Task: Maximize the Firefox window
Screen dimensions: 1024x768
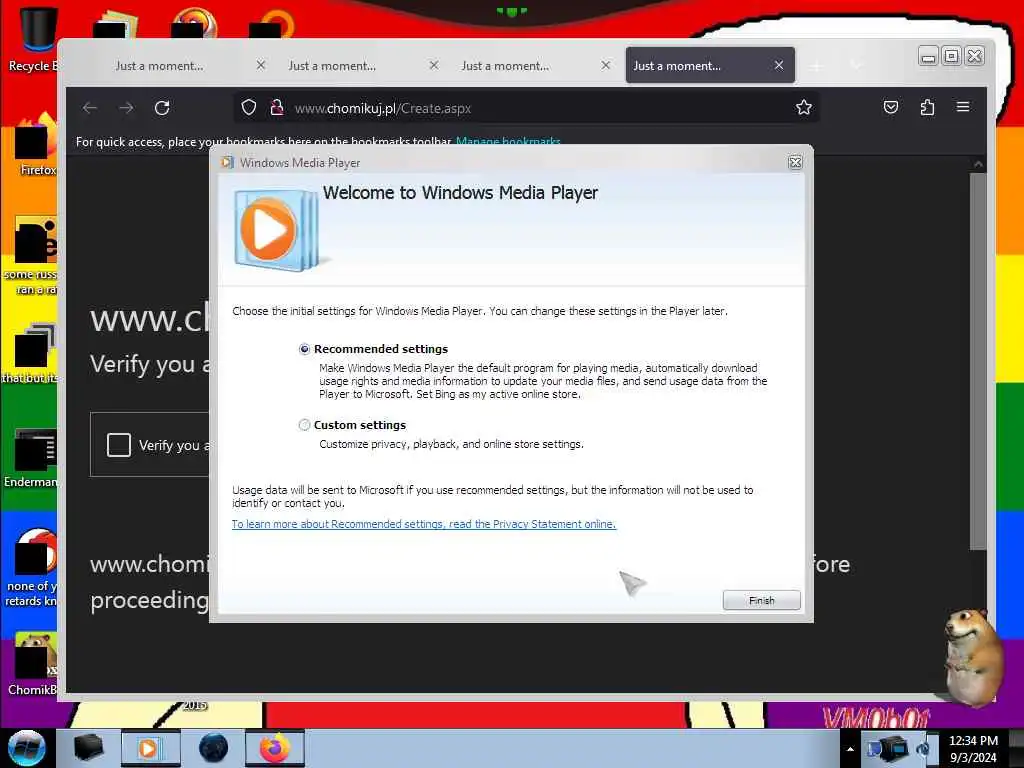Action: pos(952,56)
